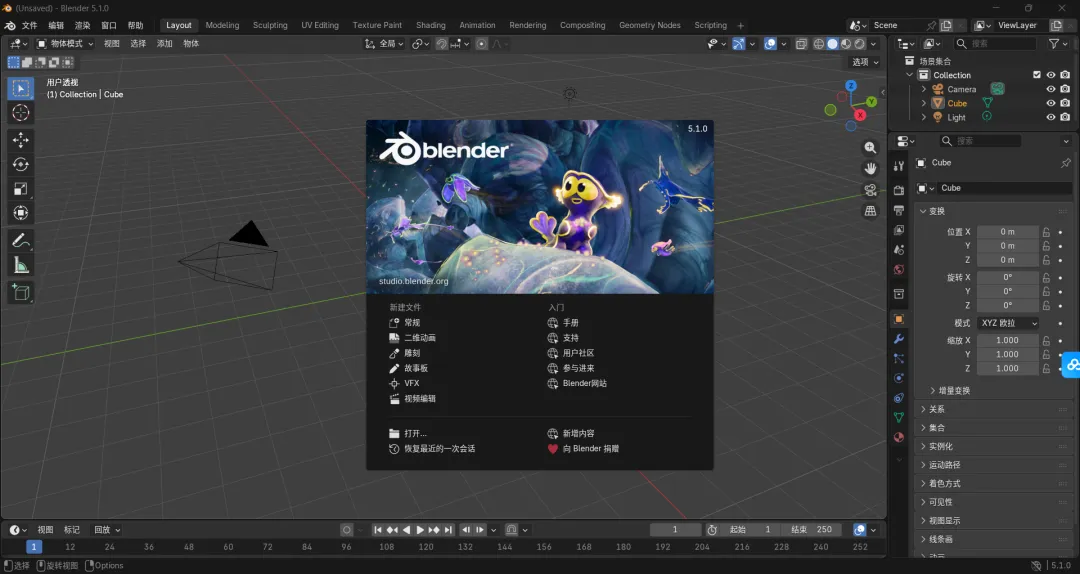
Task: Click the Location X value field
Action: (1008, 232)
